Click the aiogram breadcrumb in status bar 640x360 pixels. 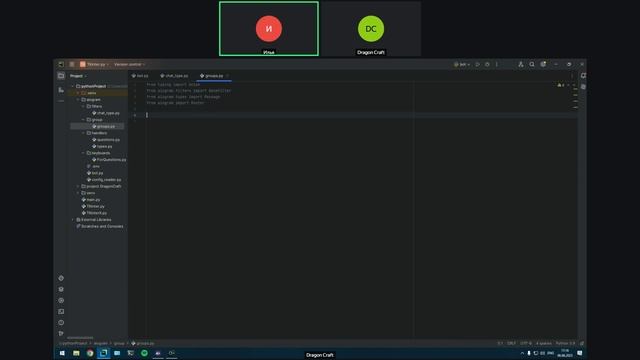[100, 344]
